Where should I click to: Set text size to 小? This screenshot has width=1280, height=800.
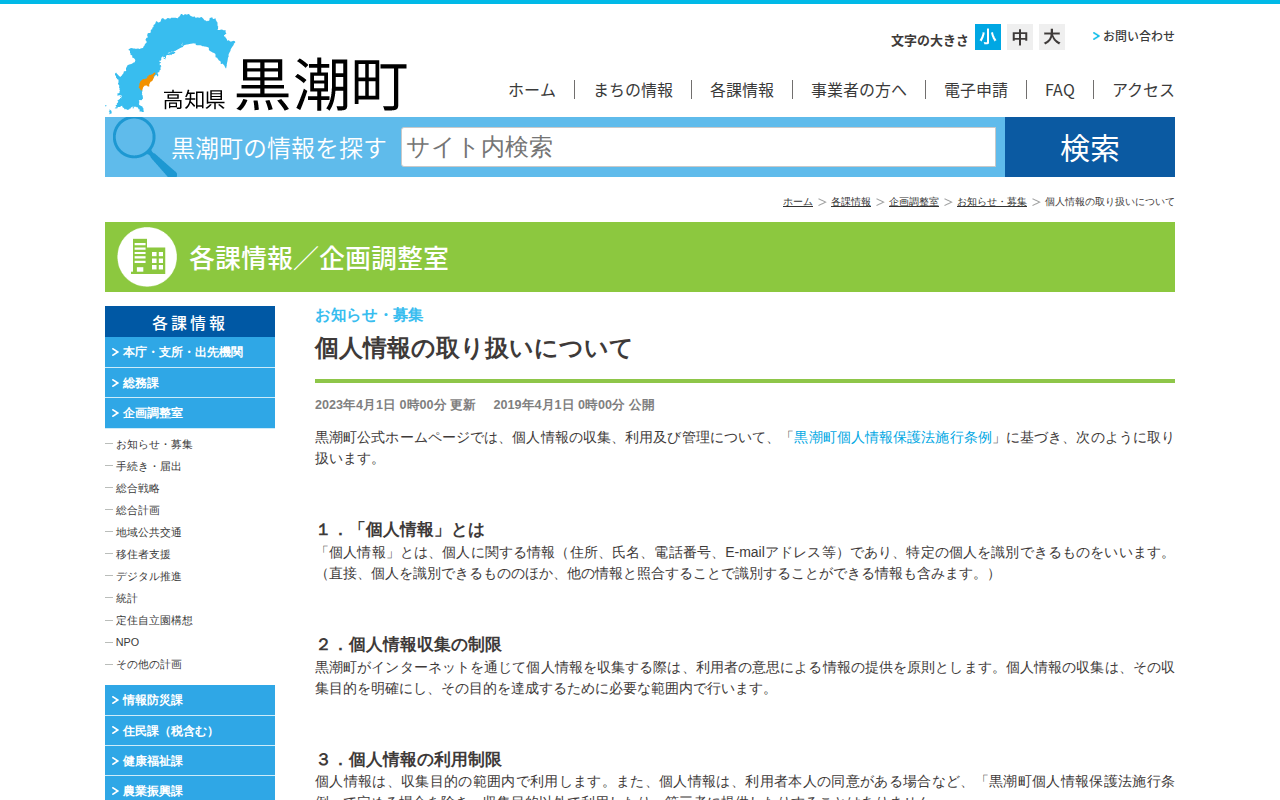(988, 37)
